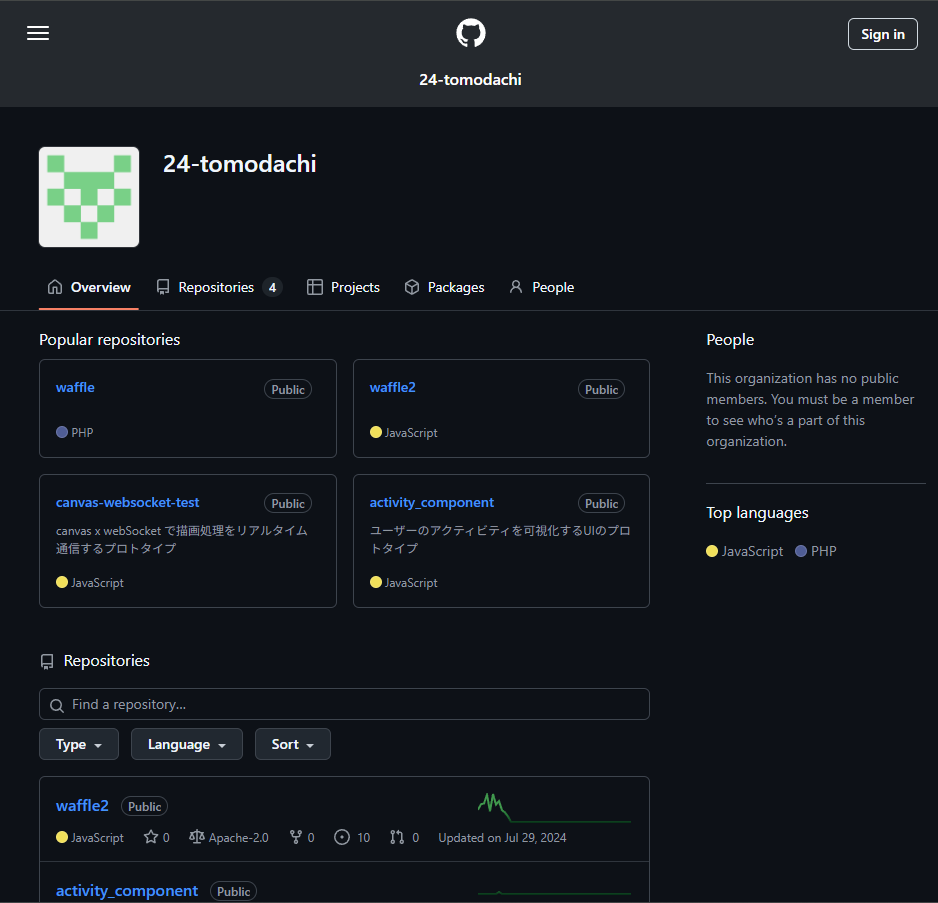Click the Repositories tab book icon

pos(163,287)
